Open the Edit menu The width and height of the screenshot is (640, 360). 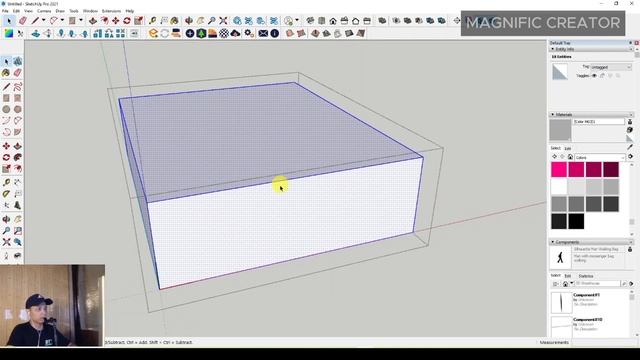[16, 11]
